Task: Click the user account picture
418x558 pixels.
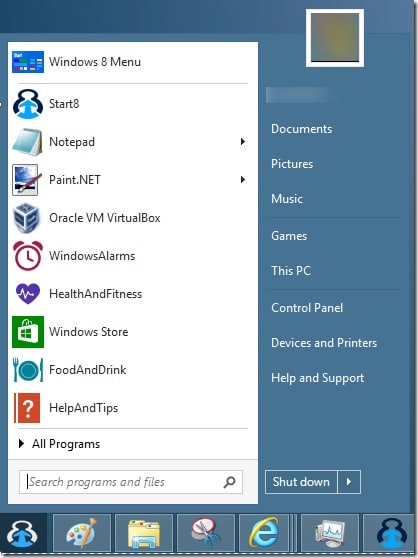Action: (x=335, y=38)
